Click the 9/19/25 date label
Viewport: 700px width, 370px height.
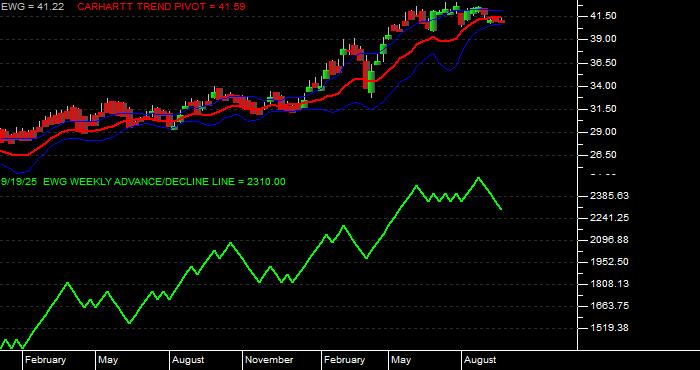pyautogui.click(x=19, y=182)
